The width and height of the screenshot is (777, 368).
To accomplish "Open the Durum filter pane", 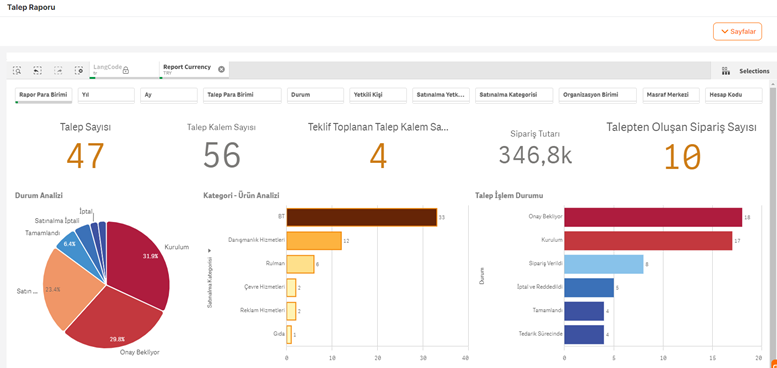I will (315, 95).
